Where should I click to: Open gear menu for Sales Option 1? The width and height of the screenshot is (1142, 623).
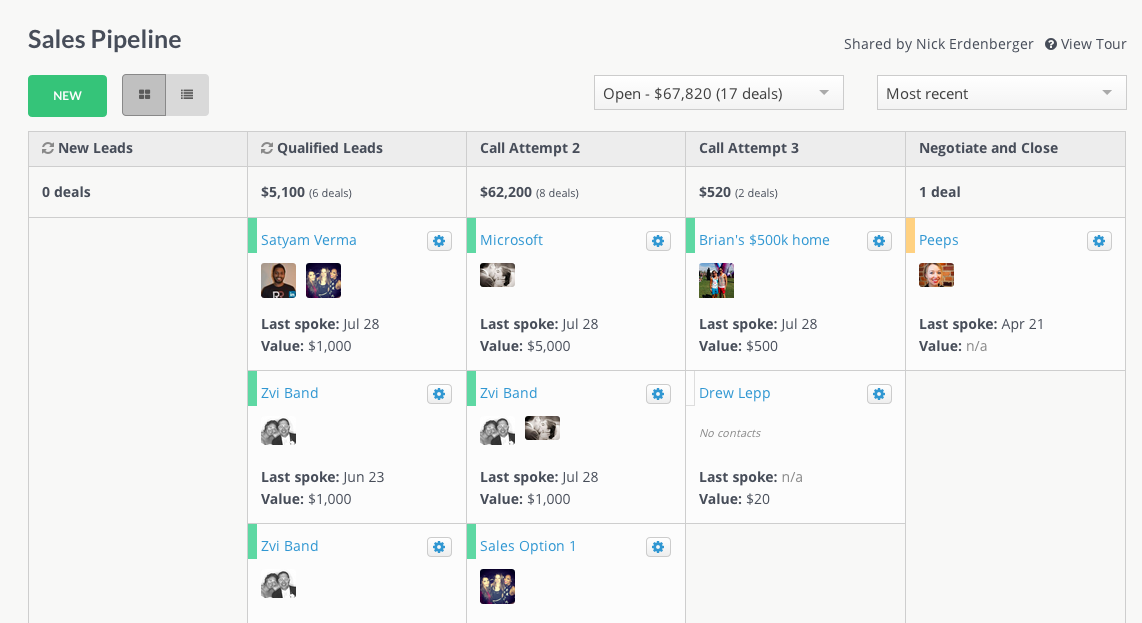pos(658,547)
